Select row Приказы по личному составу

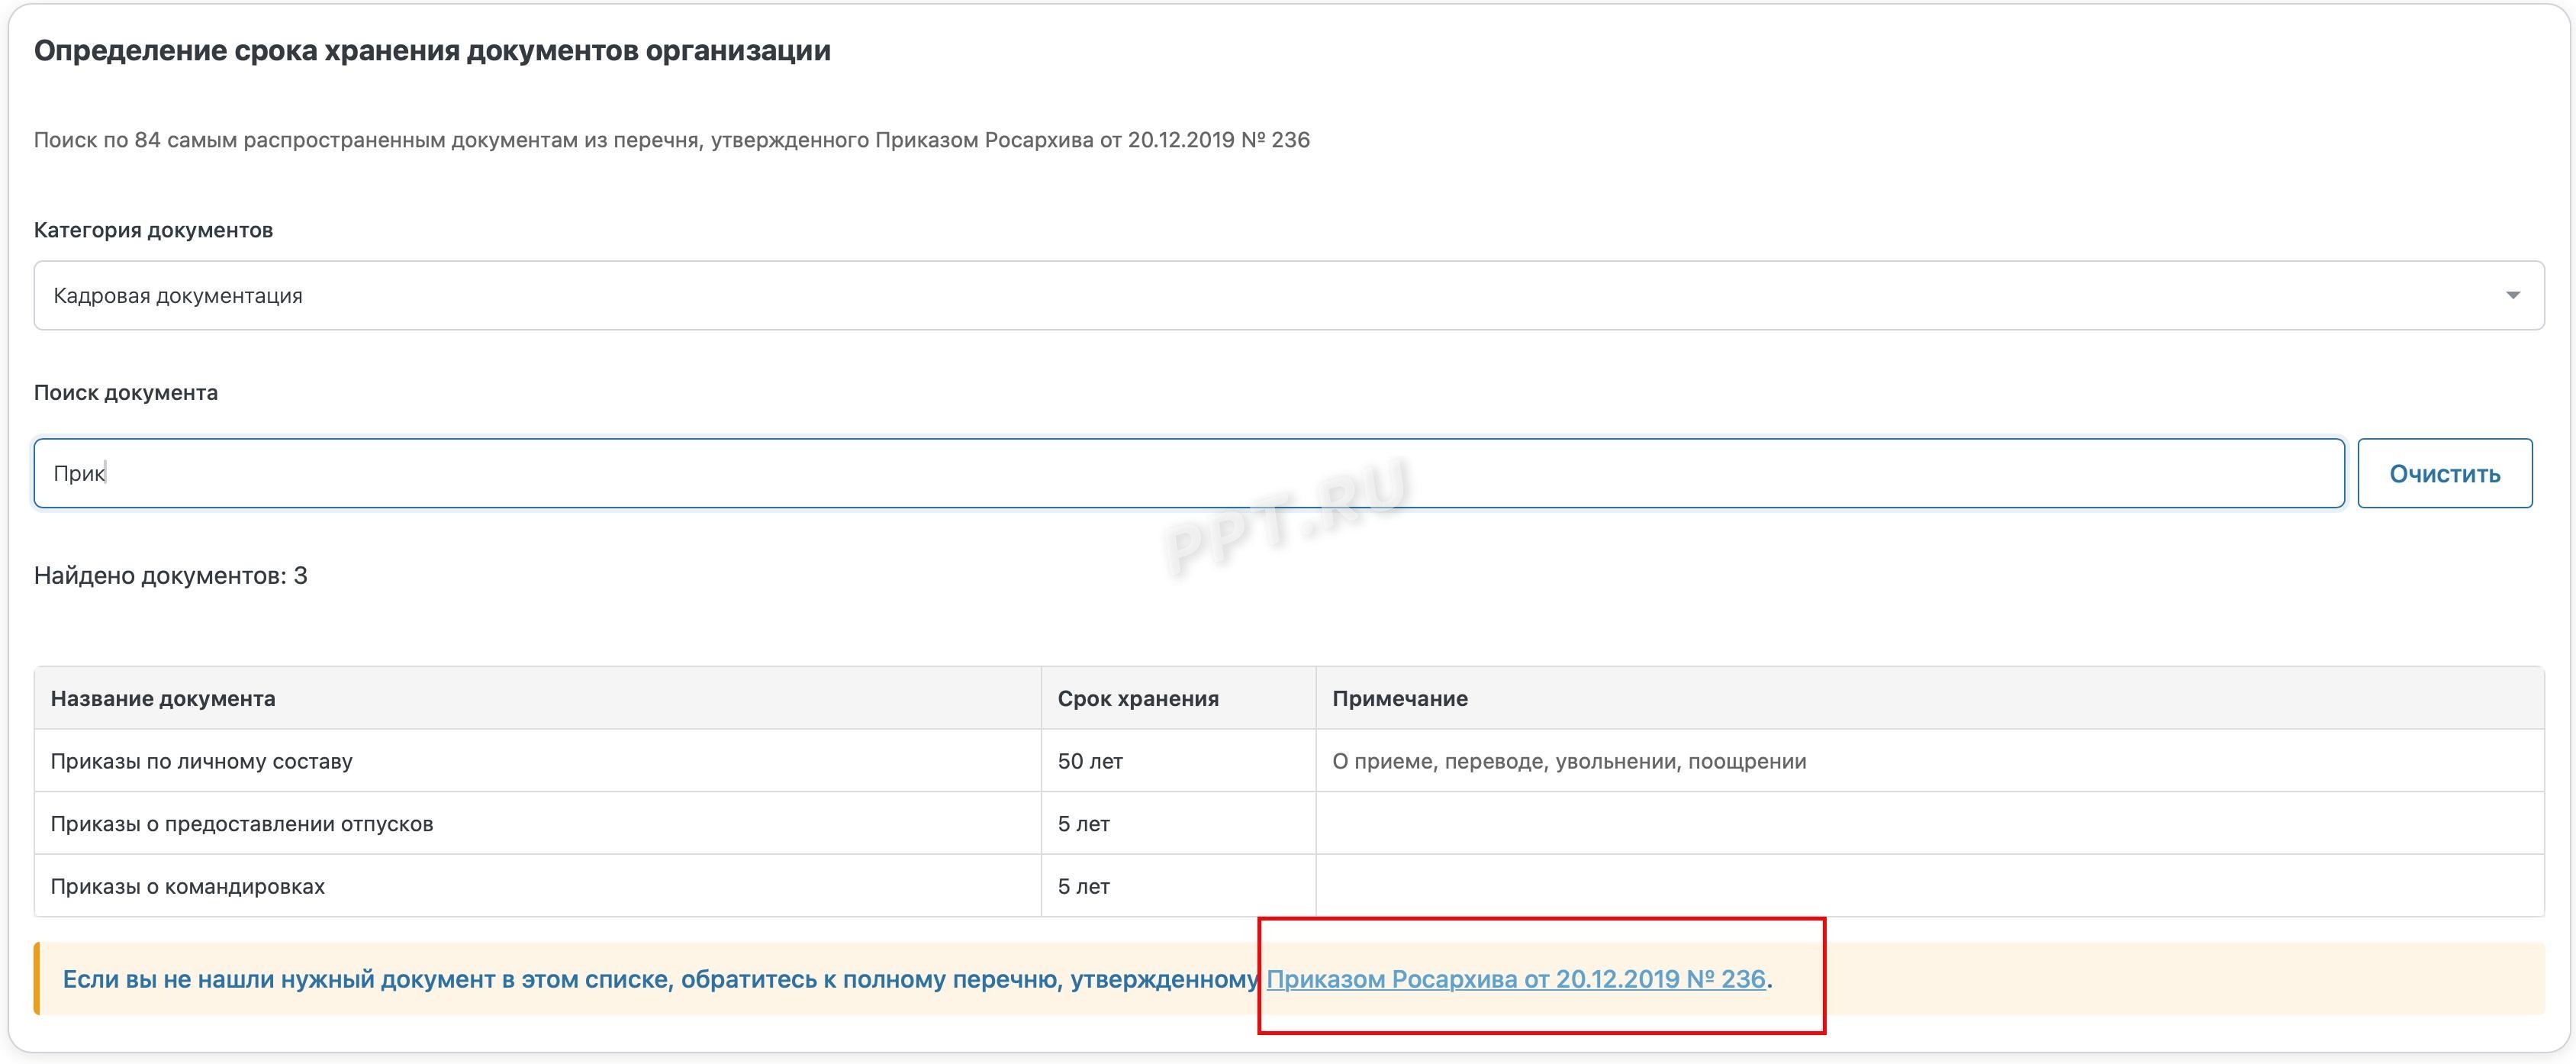click(1288, 761)
